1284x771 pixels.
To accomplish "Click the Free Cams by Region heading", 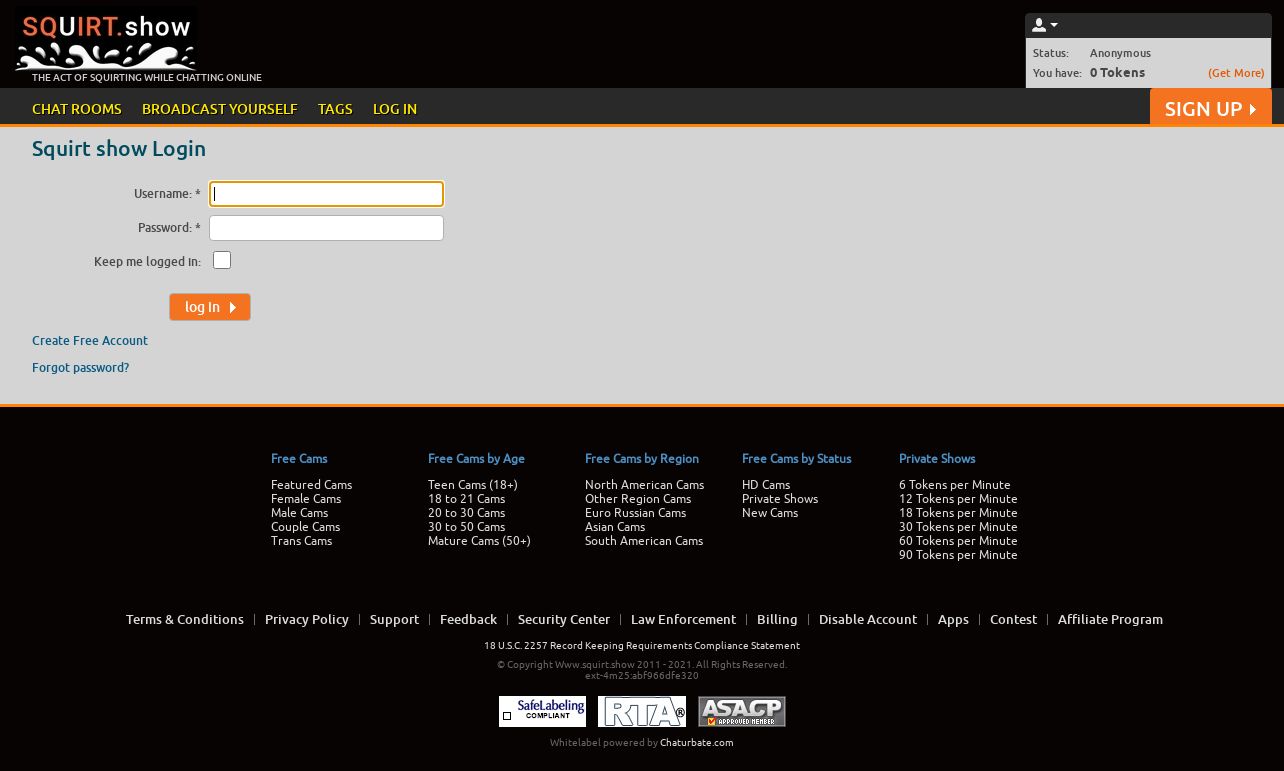I will click(x=642, y=458).
